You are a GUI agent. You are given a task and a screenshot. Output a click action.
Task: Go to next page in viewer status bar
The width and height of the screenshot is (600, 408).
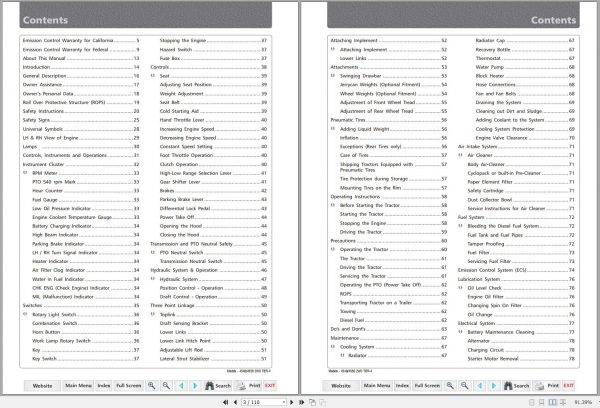tap(292, 402)
